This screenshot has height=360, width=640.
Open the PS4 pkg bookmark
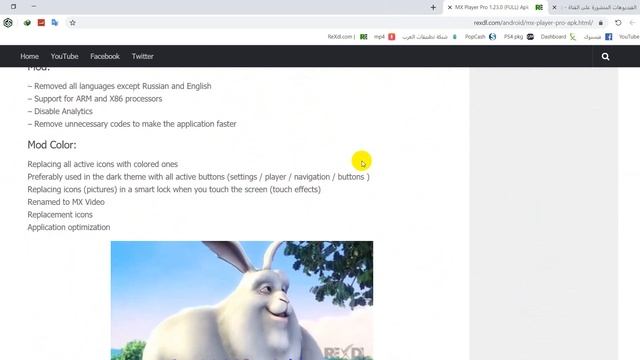pos(519,37)
